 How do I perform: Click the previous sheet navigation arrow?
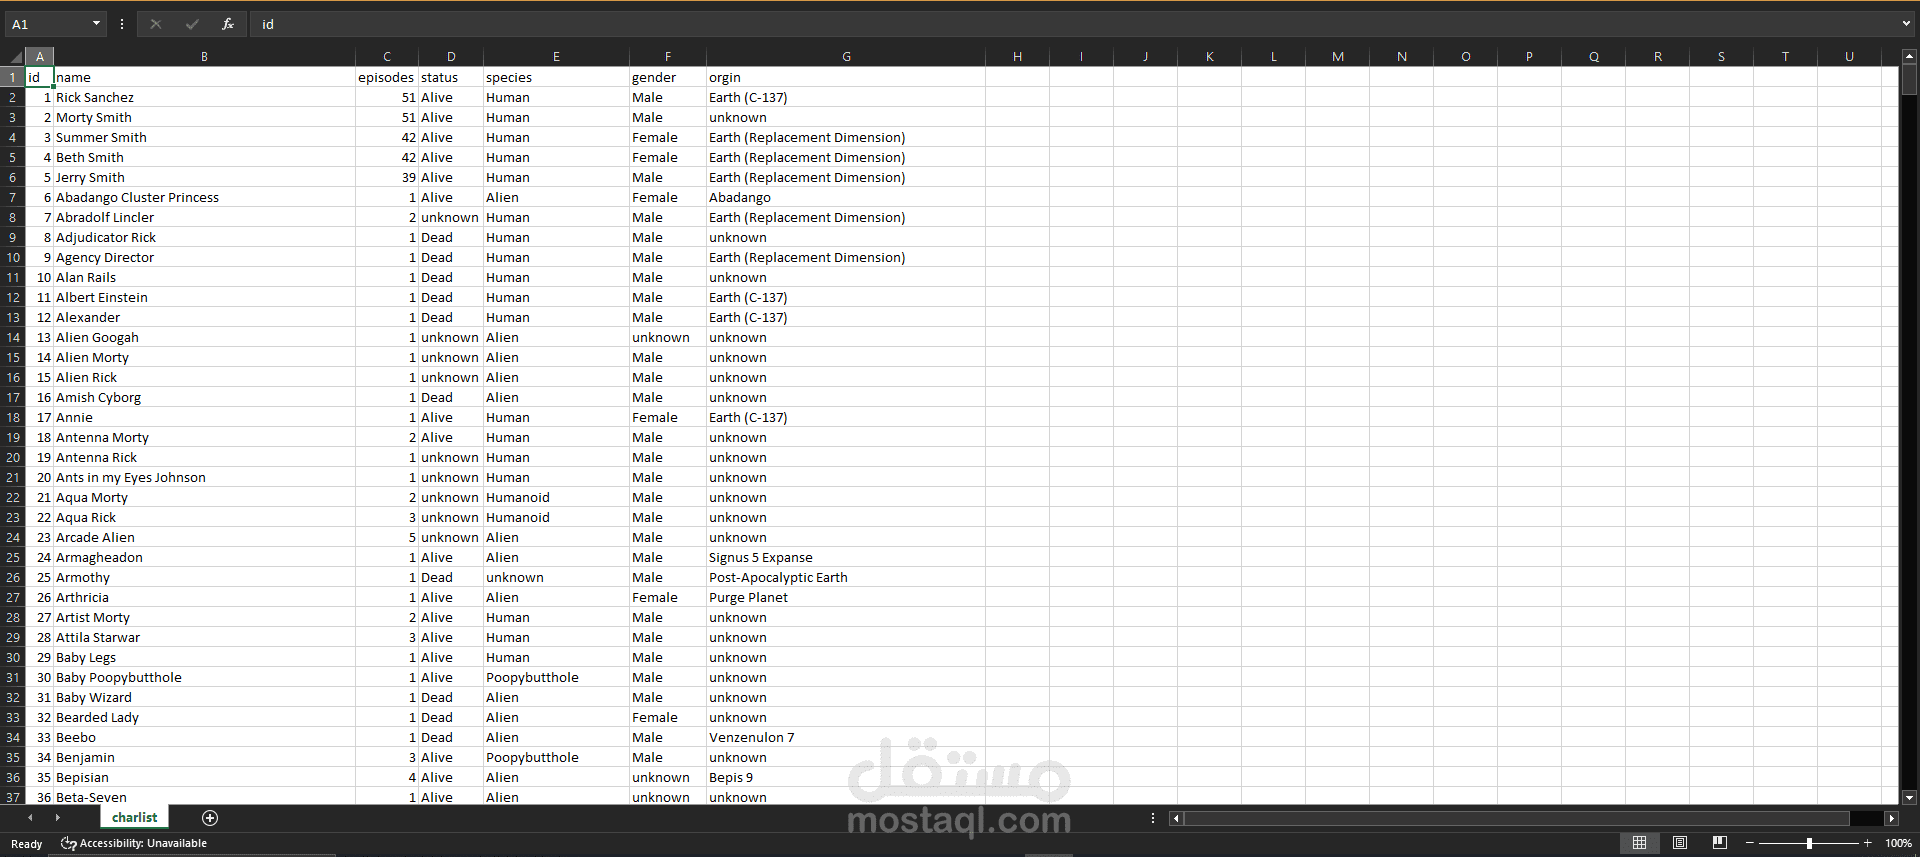(30, 818)
